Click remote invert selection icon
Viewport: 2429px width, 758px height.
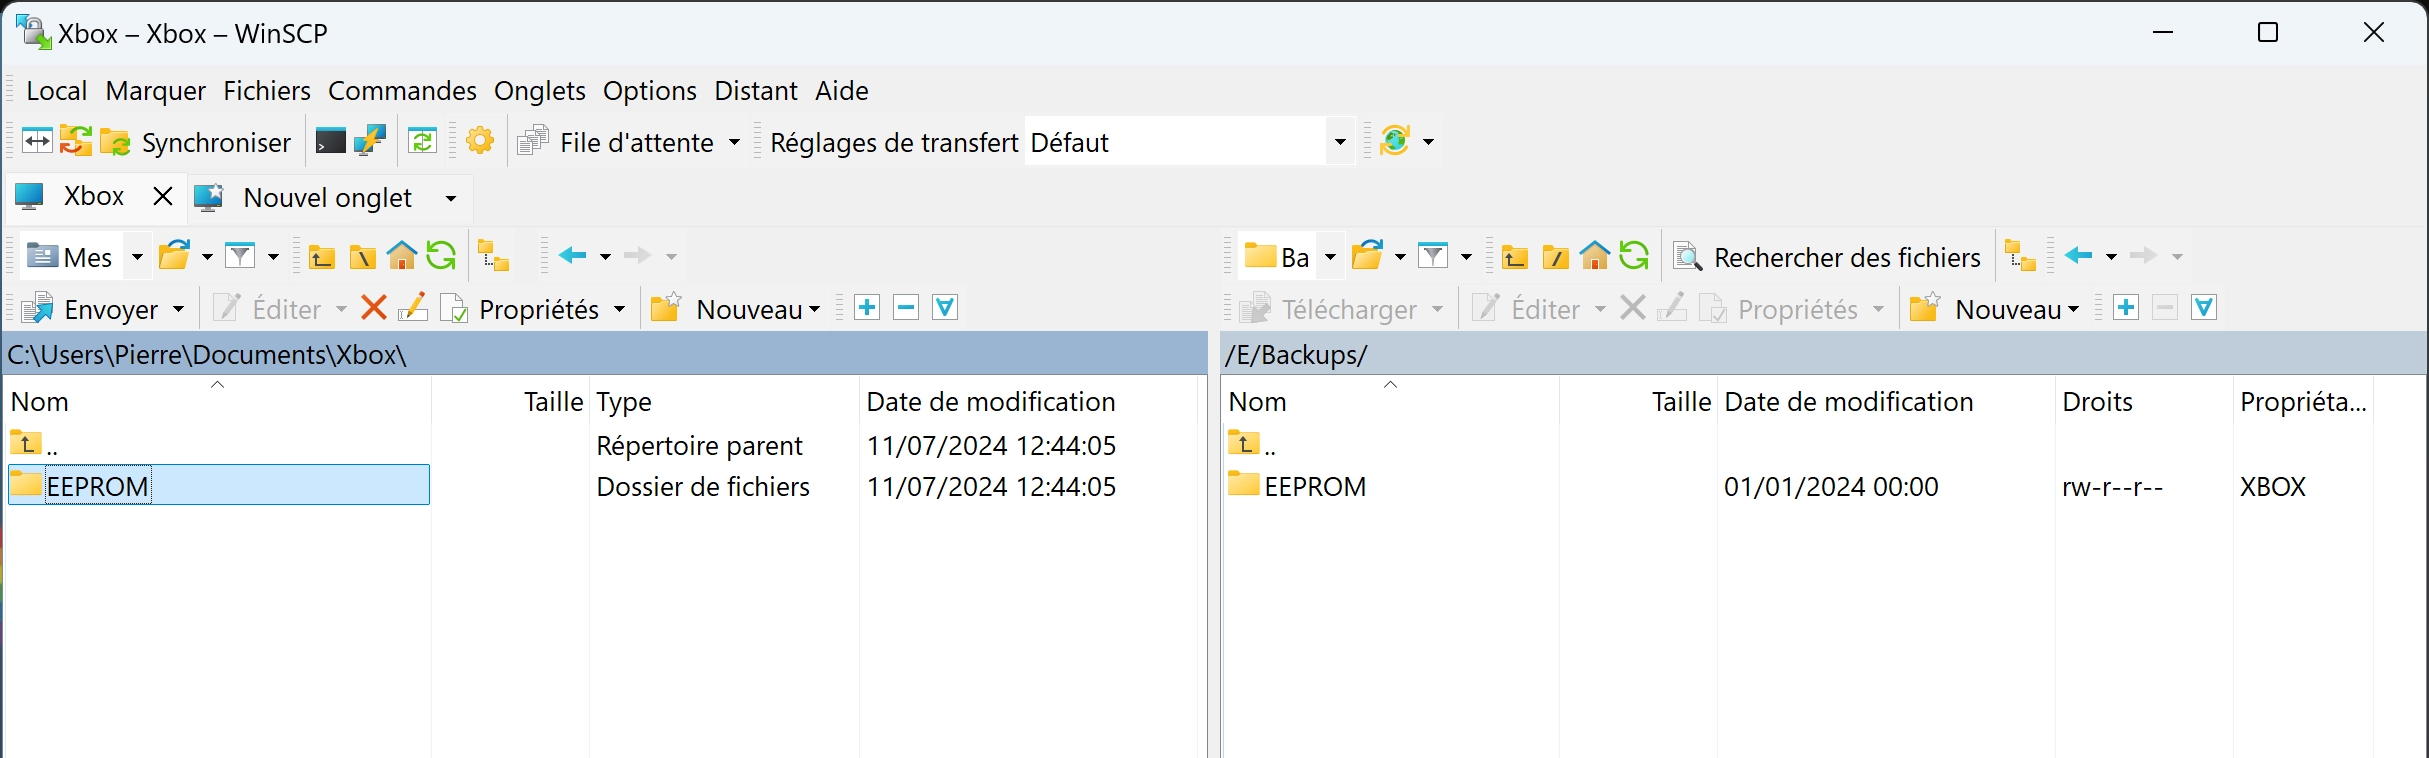click(2204, 308)
